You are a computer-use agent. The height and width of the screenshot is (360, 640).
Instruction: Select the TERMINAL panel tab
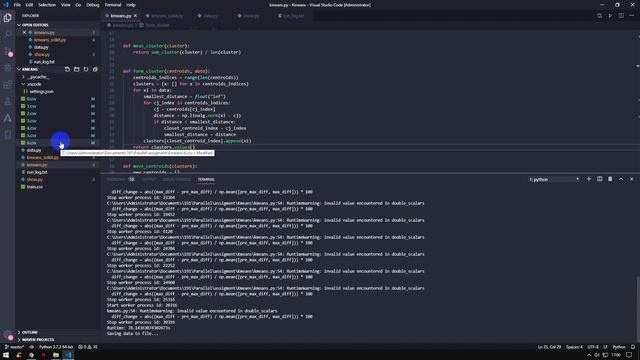(206, 180)
